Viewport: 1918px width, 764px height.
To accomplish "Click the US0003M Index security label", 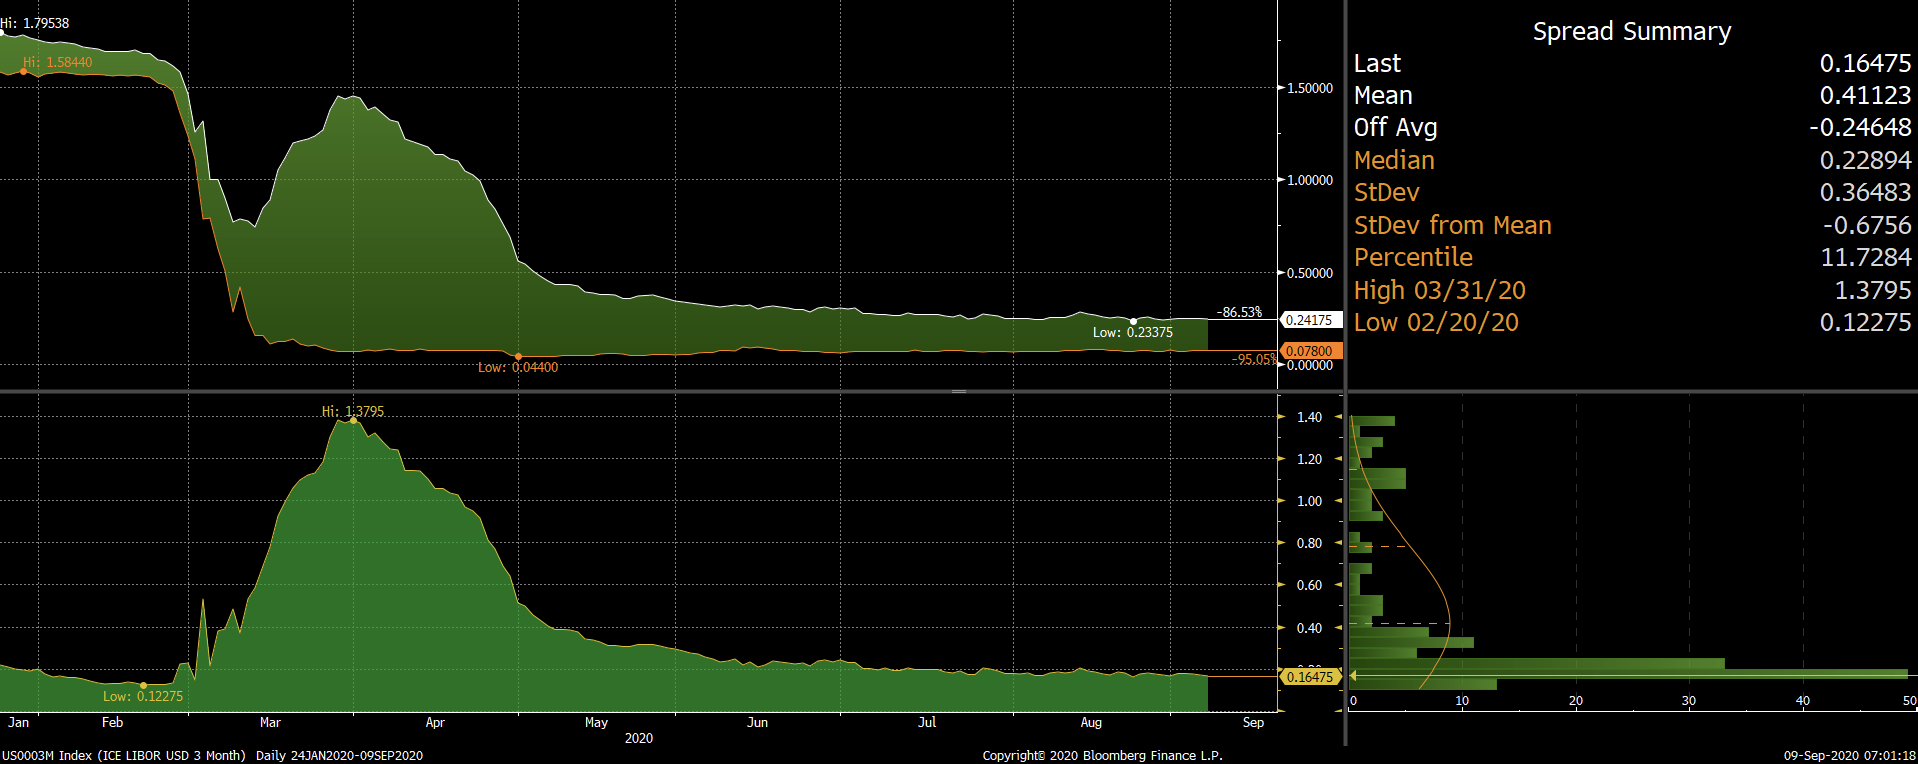I will tap(123, 755).
